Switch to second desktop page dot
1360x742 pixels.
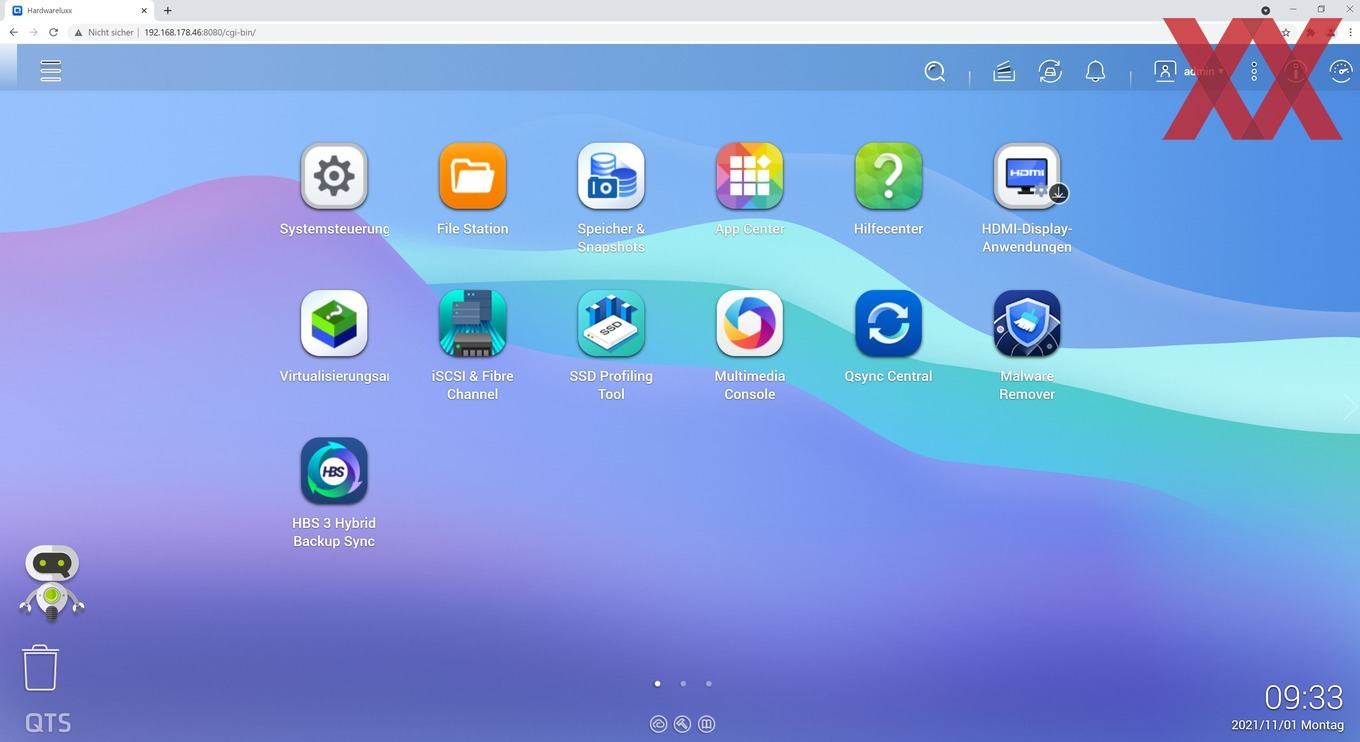683,684
